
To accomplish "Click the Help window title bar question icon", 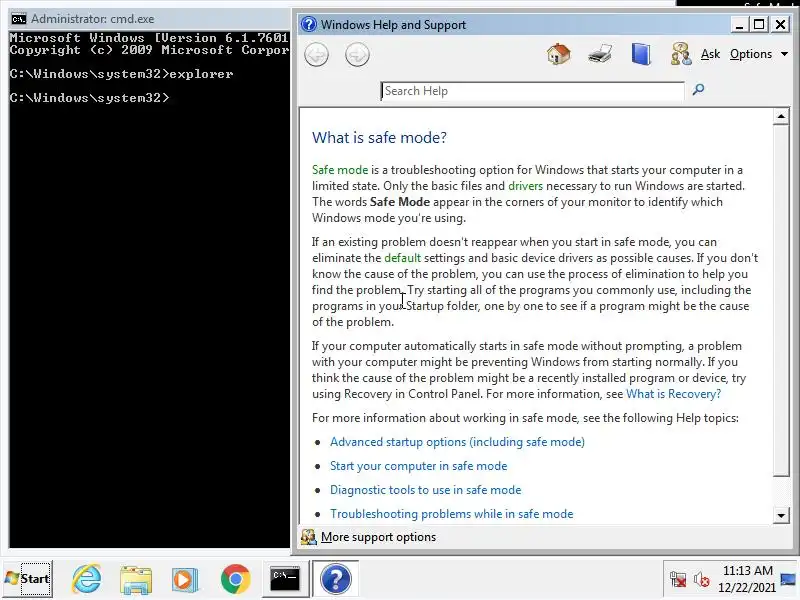I will pyautogui.click(x=309, y=24).
